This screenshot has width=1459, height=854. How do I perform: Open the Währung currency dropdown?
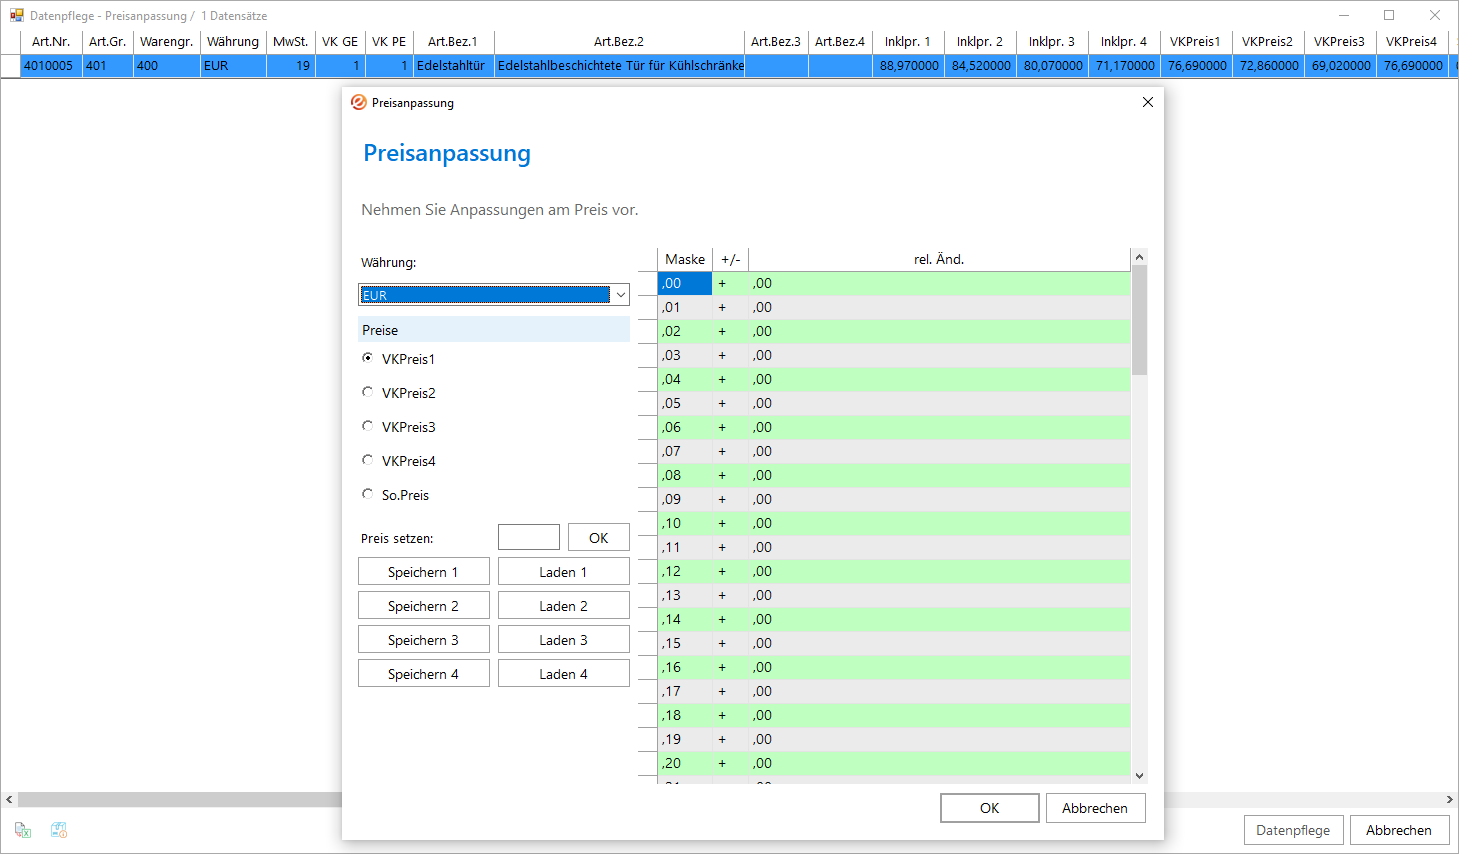click(x=620, y=295)
